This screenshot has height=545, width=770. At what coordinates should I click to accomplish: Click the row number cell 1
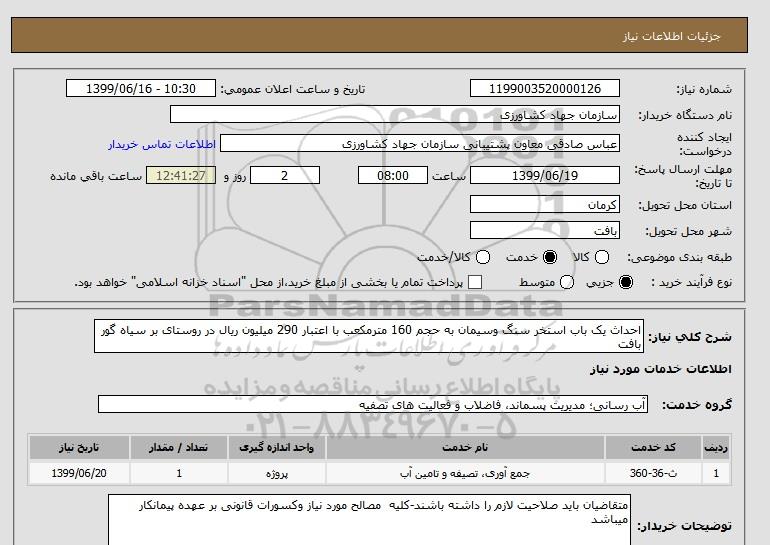click(x=716, y=473)
